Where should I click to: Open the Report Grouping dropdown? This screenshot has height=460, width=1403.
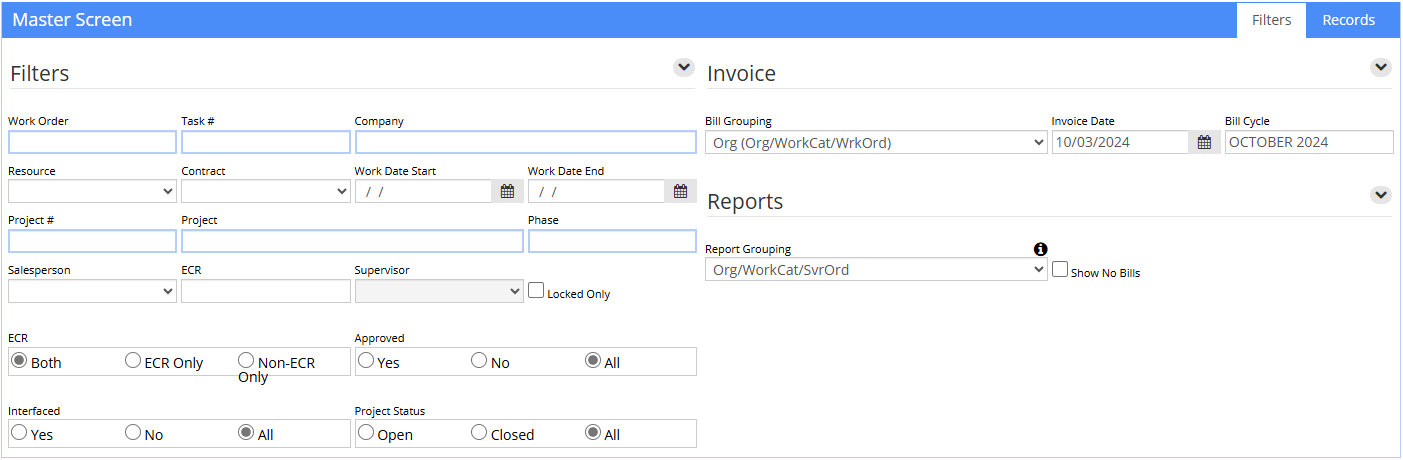(x=876, y=269)
